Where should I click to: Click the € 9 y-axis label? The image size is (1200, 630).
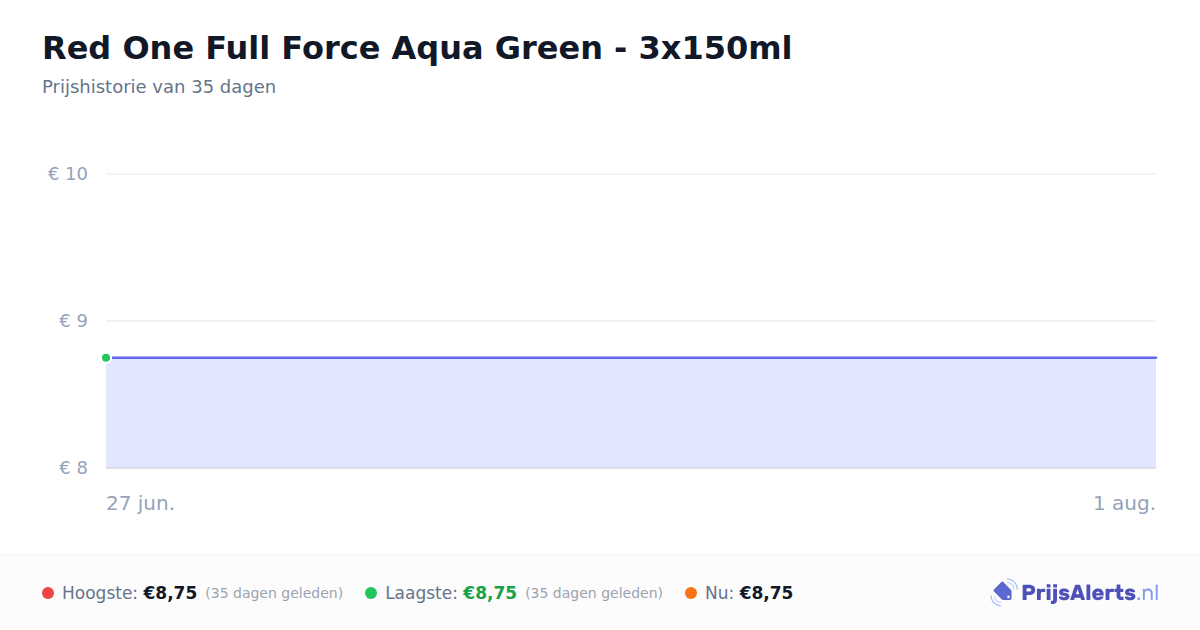click(x=74, y=321)
